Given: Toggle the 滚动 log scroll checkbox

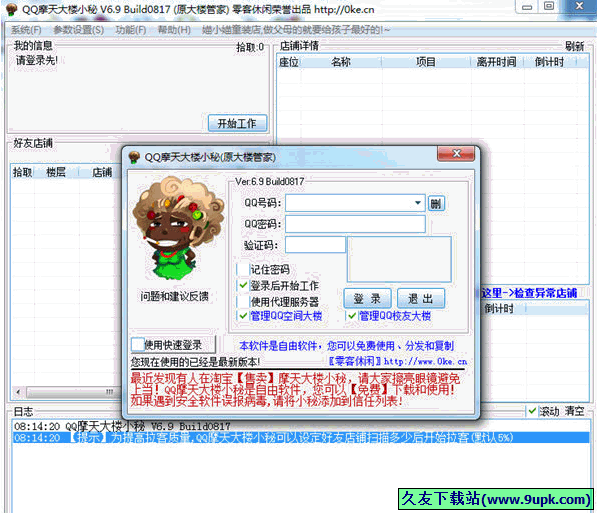Looking at the screenshot, I should (532, 411).
